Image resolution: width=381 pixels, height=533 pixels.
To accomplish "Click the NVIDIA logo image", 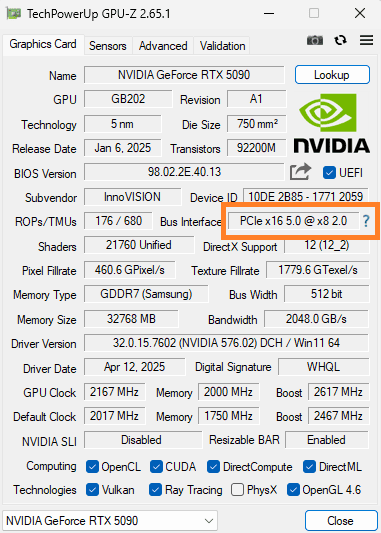I will point(332,123).
